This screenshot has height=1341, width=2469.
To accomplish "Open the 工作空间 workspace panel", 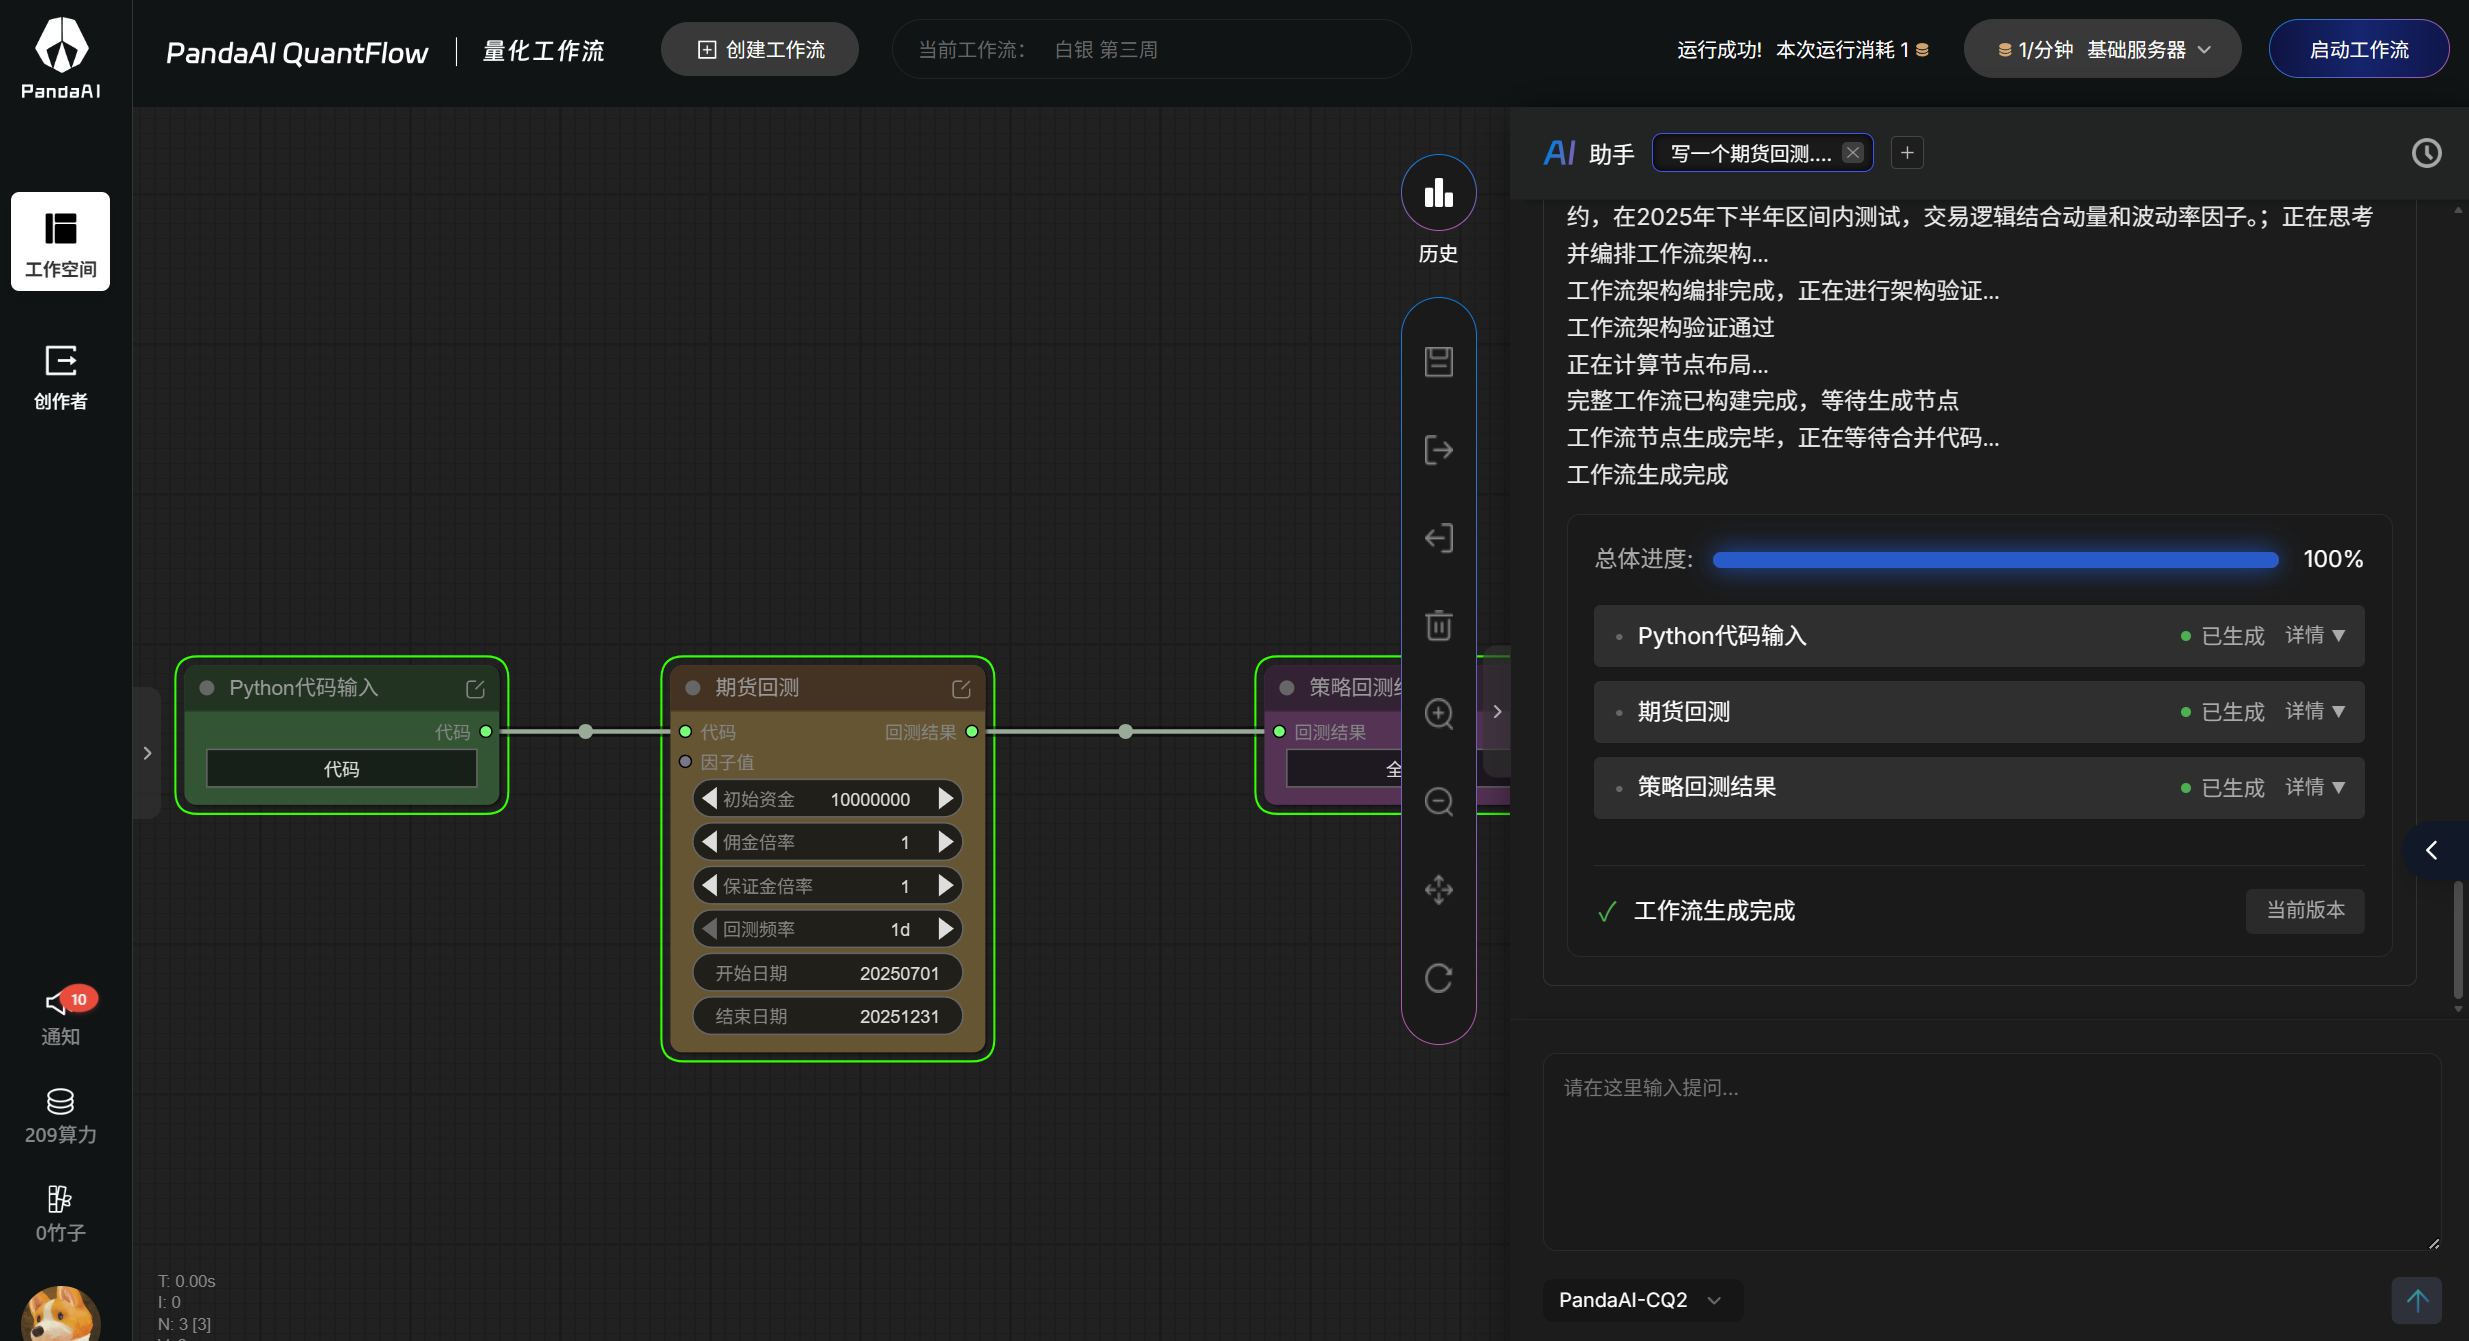I will click(x=60, y=241).
